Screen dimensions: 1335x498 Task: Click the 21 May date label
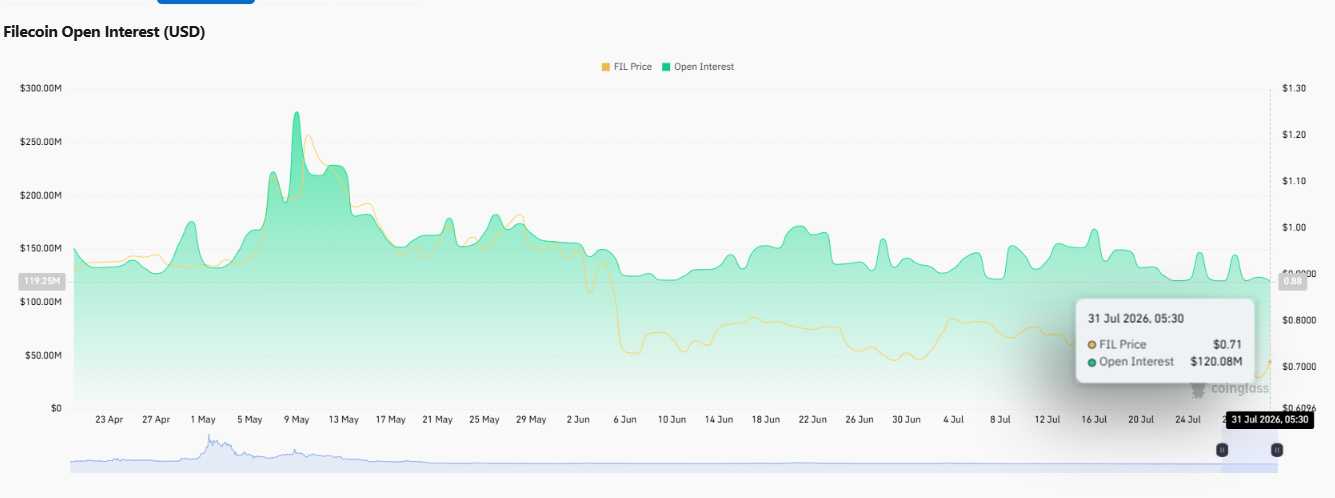click(x=437, y=421)
